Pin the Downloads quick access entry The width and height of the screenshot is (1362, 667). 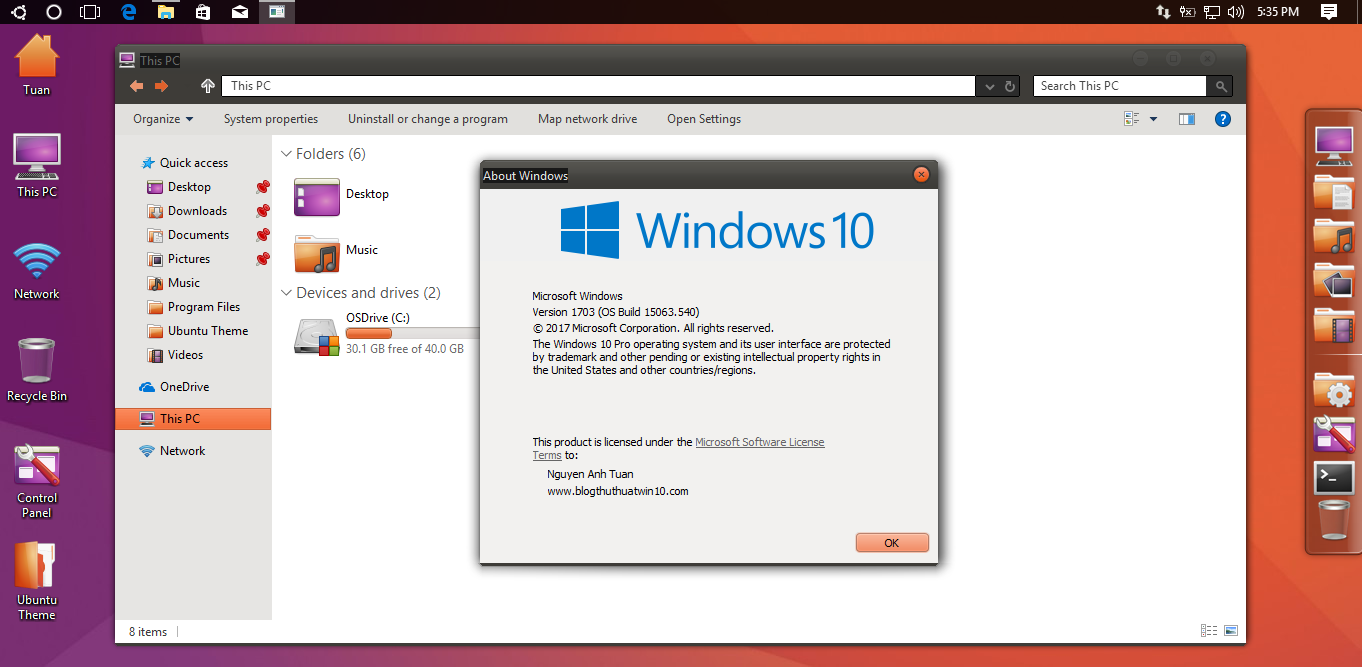tap(262, 210)
